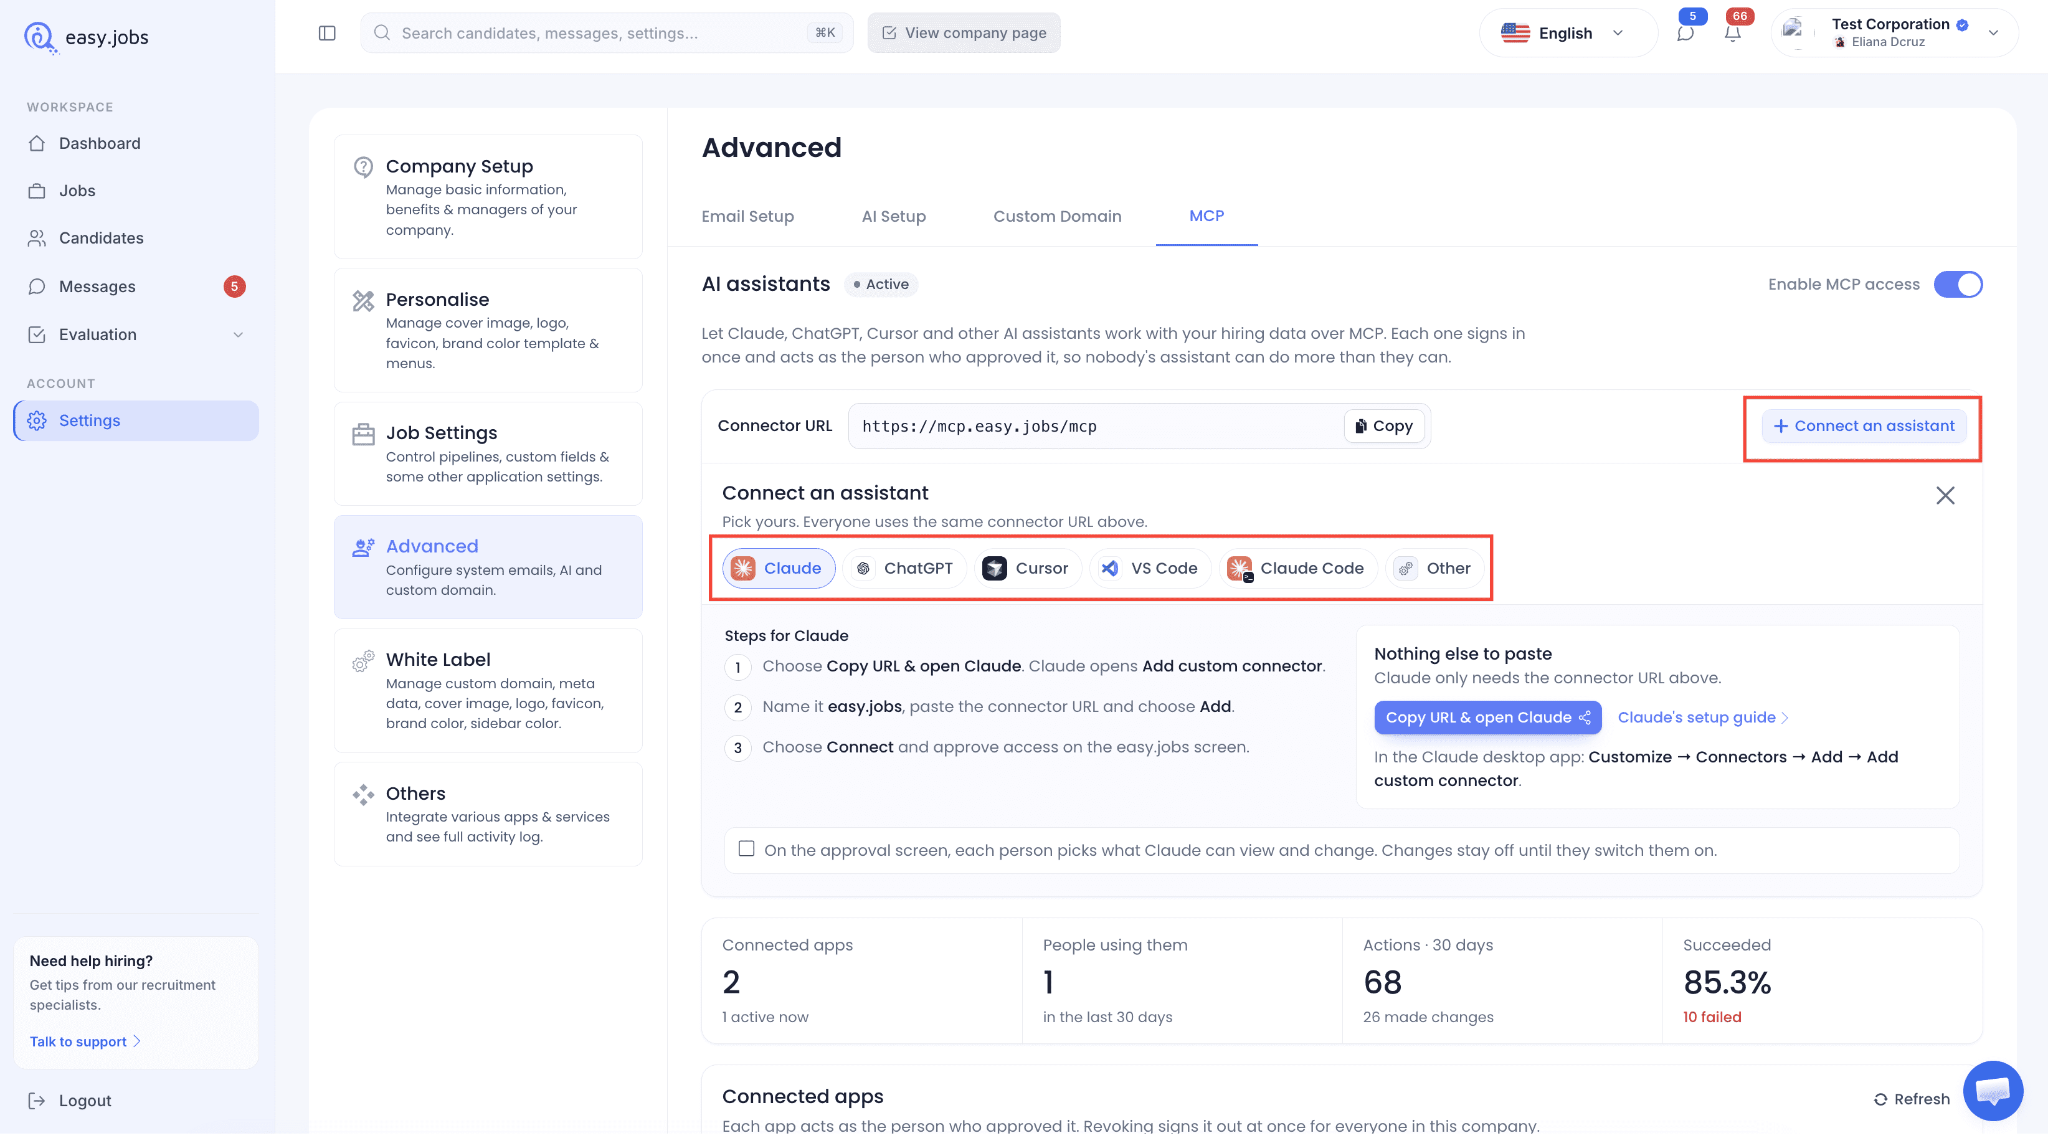The width and height of the screenshot is (2048, 1134).
Task: Open Others settings section title
Action: [416, 794]
